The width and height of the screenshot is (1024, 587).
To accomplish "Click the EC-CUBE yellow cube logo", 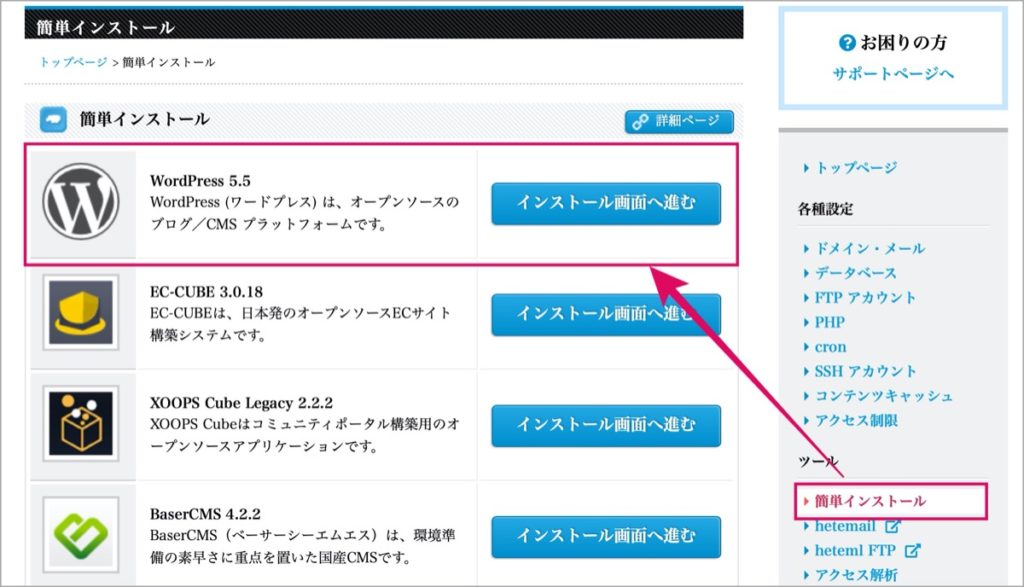I will click(x=81, y=312).
